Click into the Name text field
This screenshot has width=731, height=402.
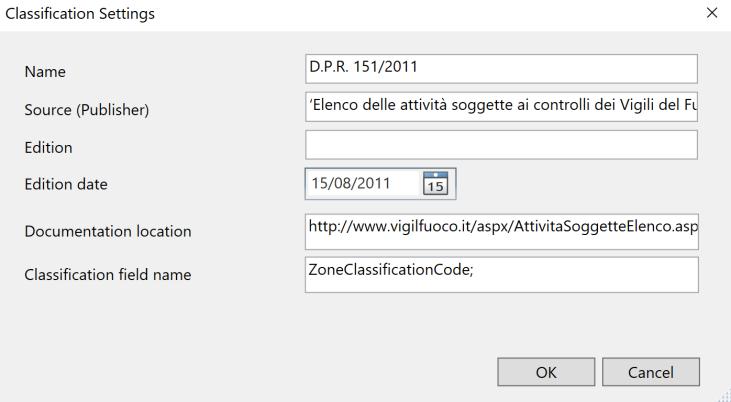[500, 69]
